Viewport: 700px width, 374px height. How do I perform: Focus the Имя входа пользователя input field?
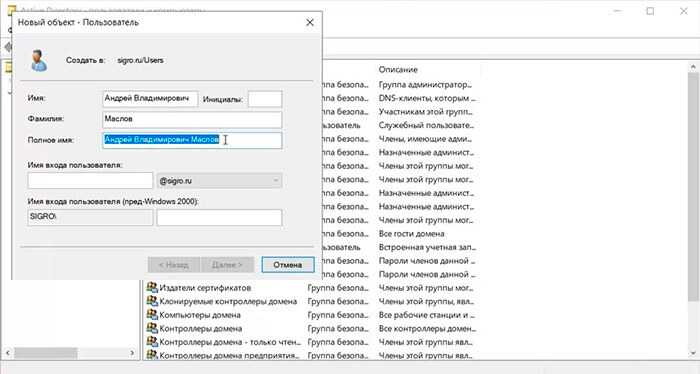90,181
